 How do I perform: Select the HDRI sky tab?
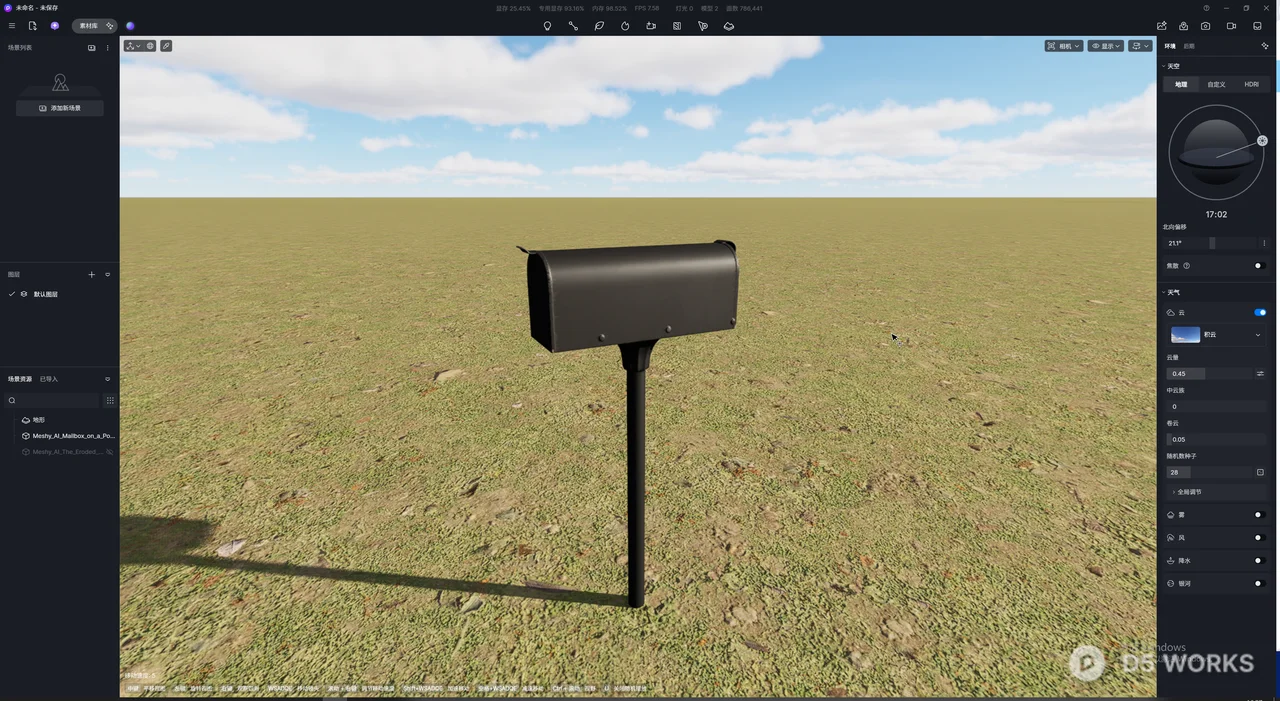[x=1251, y=85]
